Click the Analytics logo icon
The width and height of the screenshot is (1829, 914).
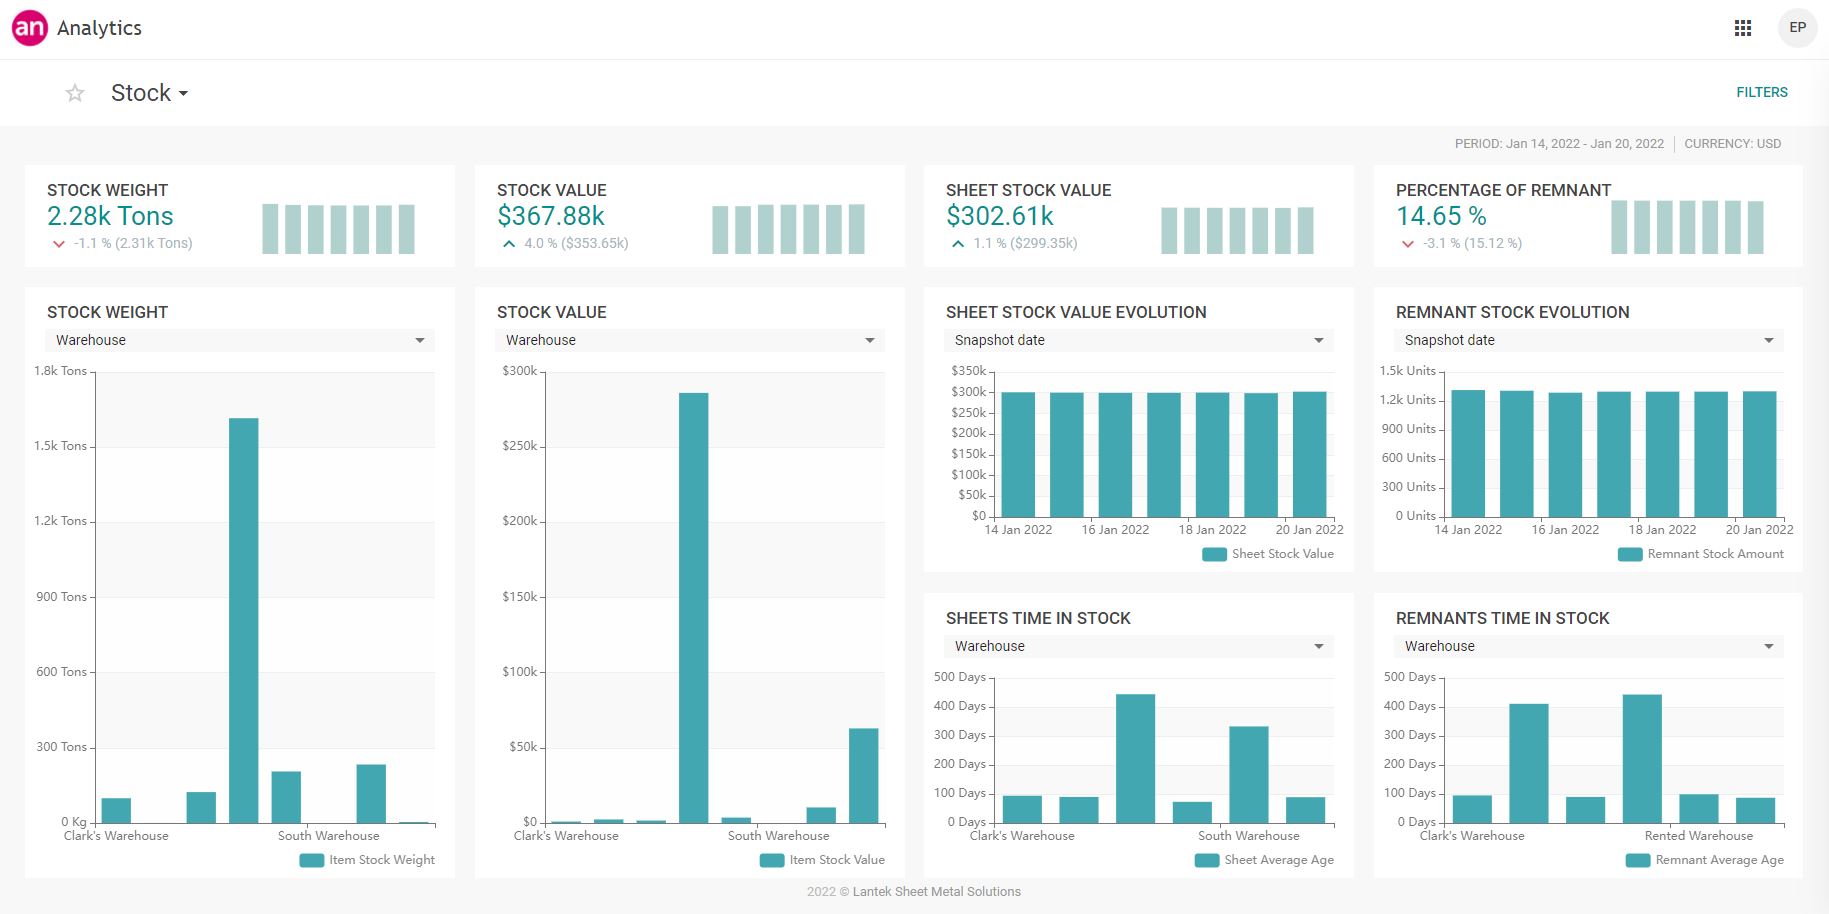(29, 28)
